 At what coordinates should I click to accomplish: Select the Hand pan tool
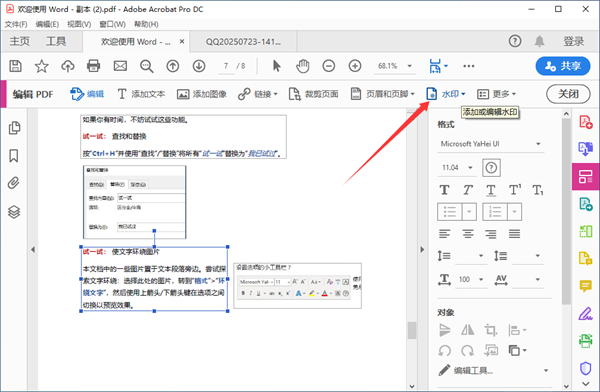click(x=302, y=66)
